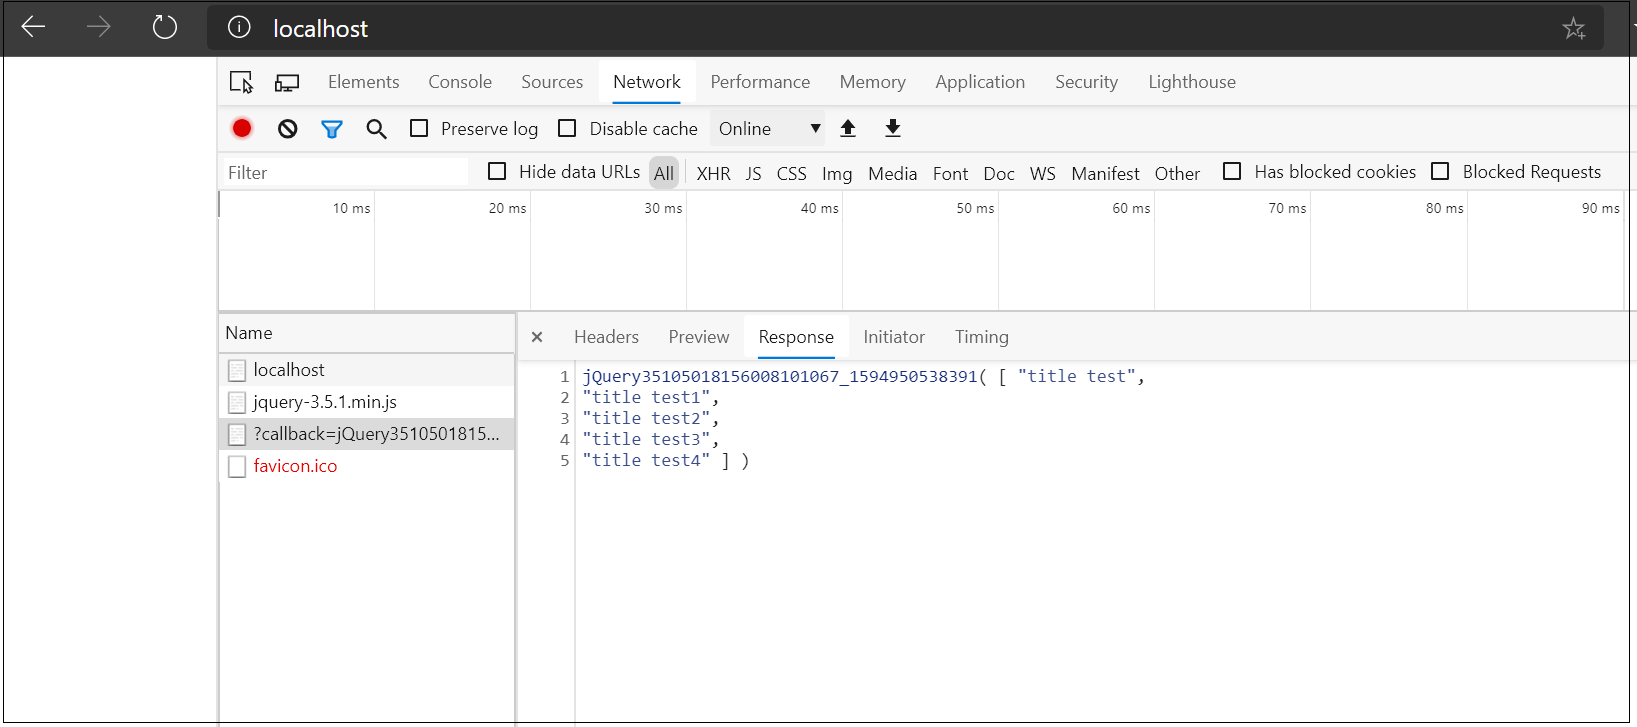The image size is (1637, 727).
Task: Click the favicon.ico request file icon
Action: coord(237,466)
